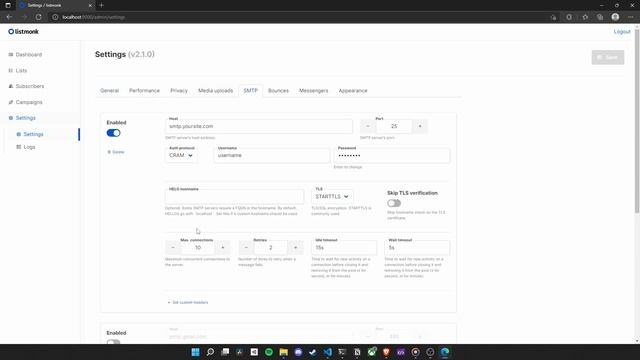Open taskbar Search
The width and height of the screenshot is (640, 360).
click(210, 352)
